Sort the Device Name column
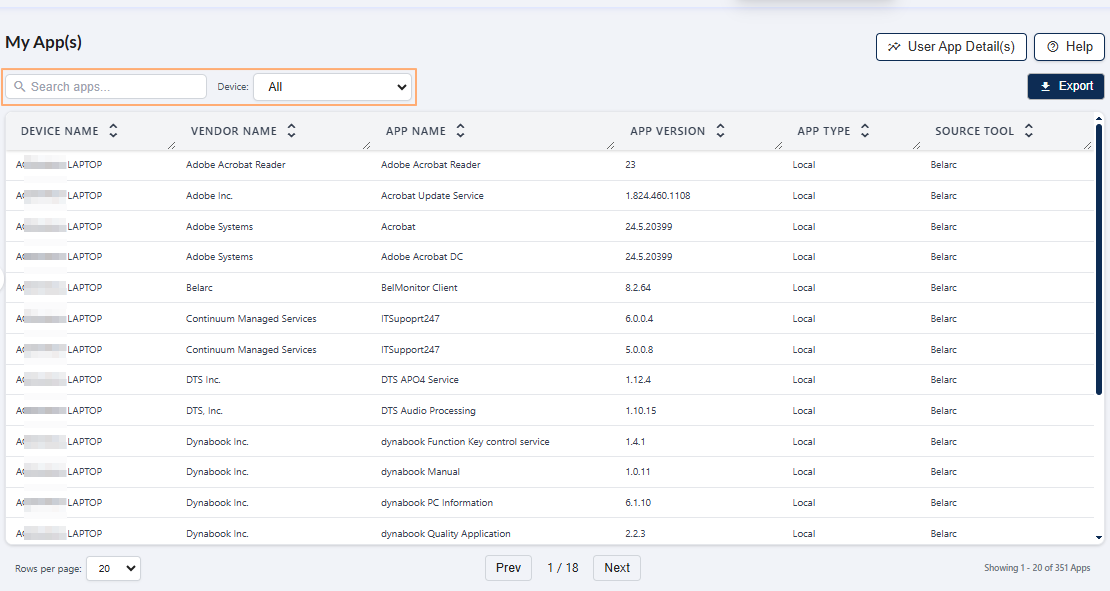This screenshot has width=1110, height=591. (x=113, y=130)
